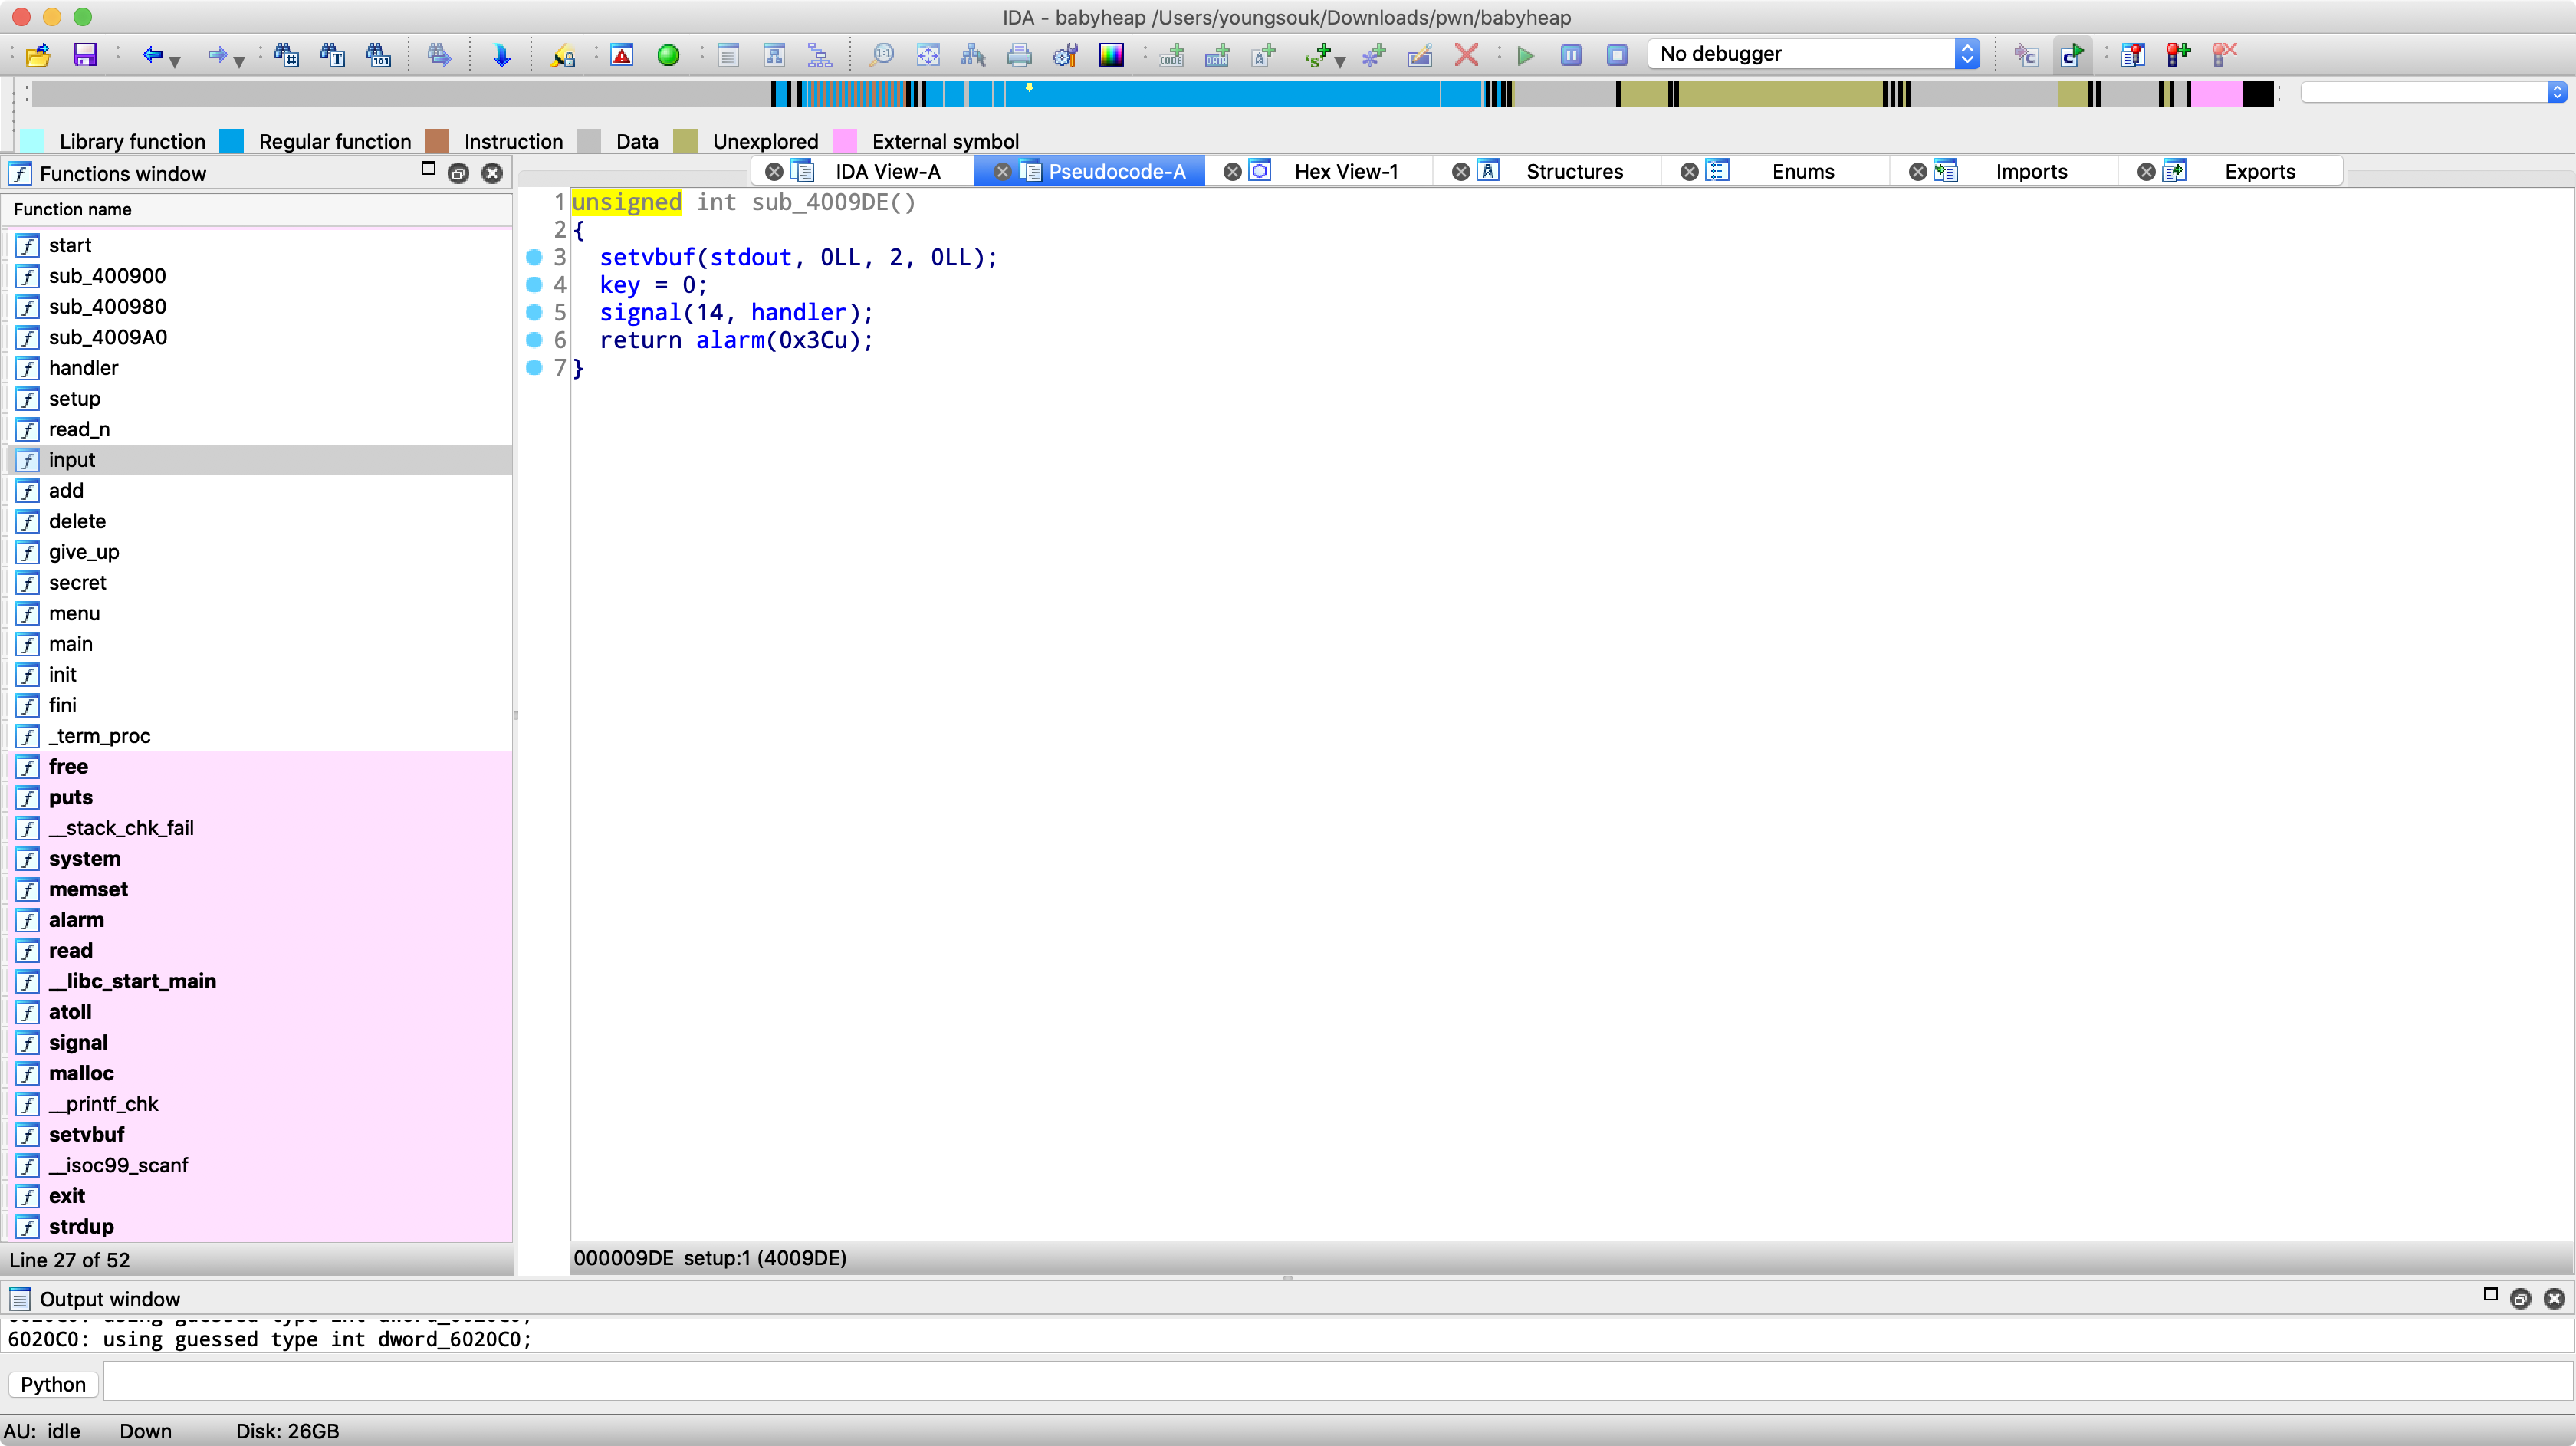Click the Python language button
2576x1446 pixels.
(x=53, y=1384)
